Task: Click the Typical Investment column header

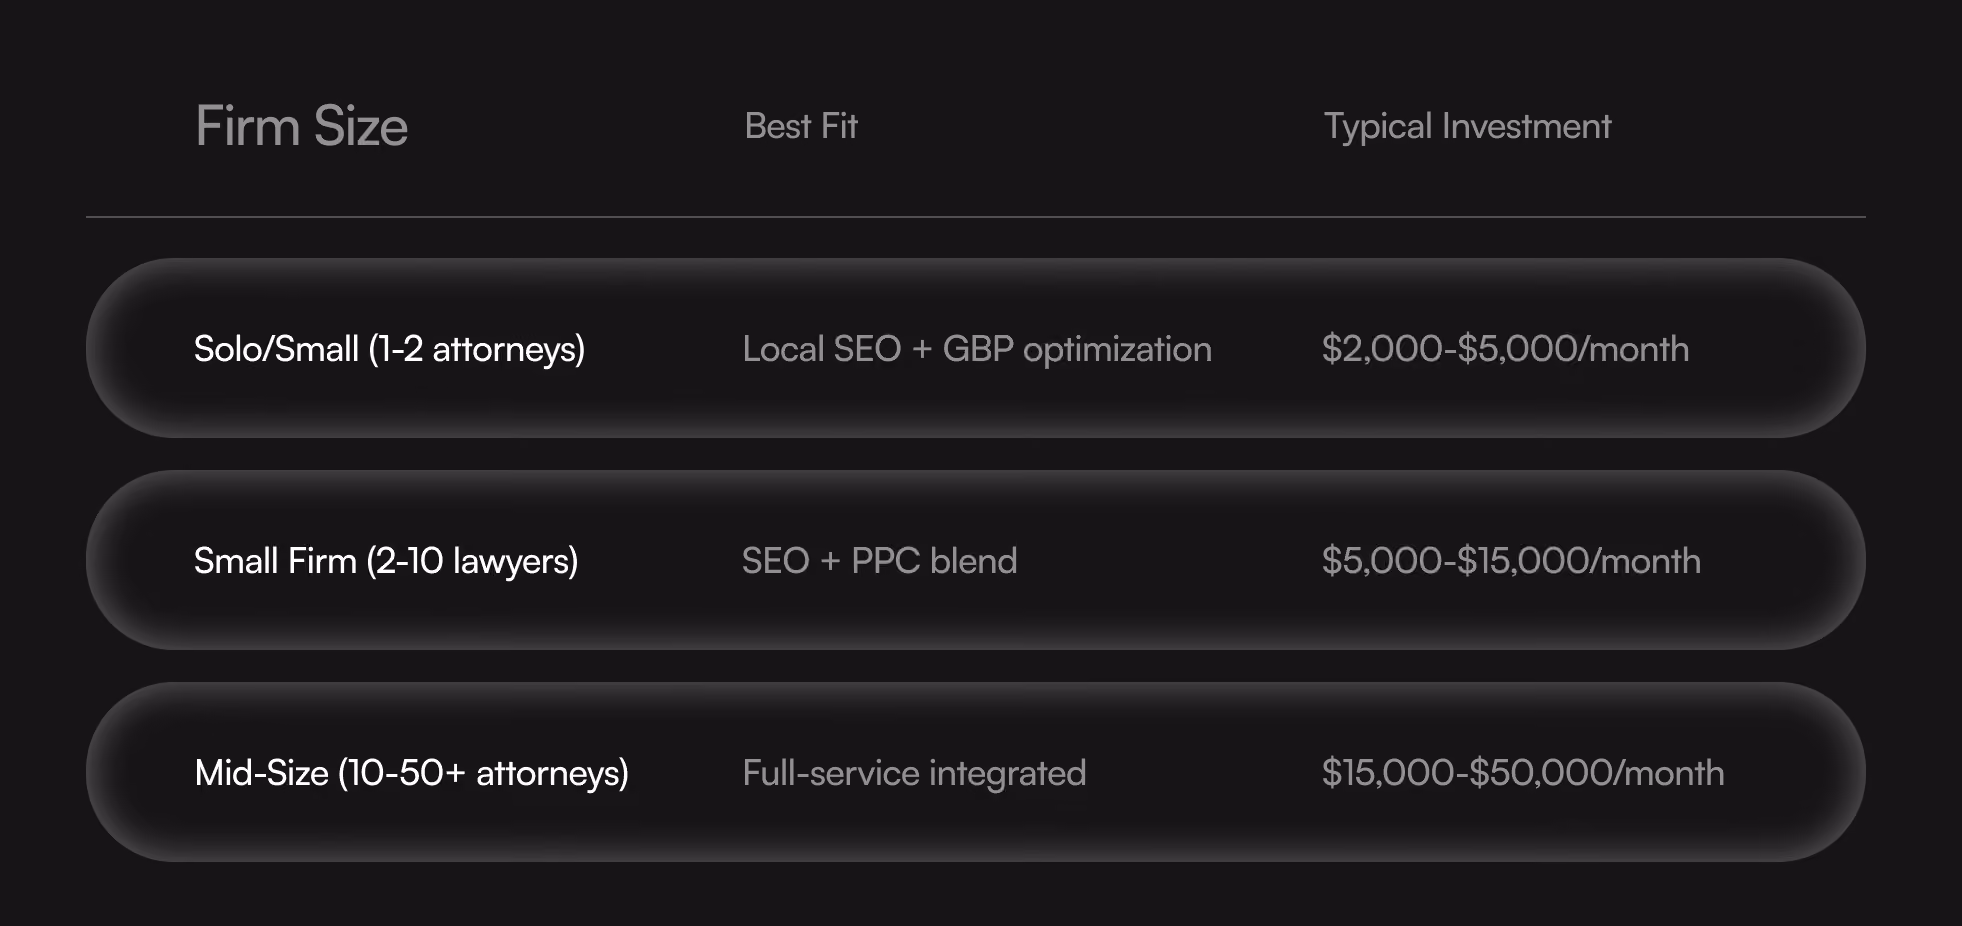Action: (x=1467, y=127)
